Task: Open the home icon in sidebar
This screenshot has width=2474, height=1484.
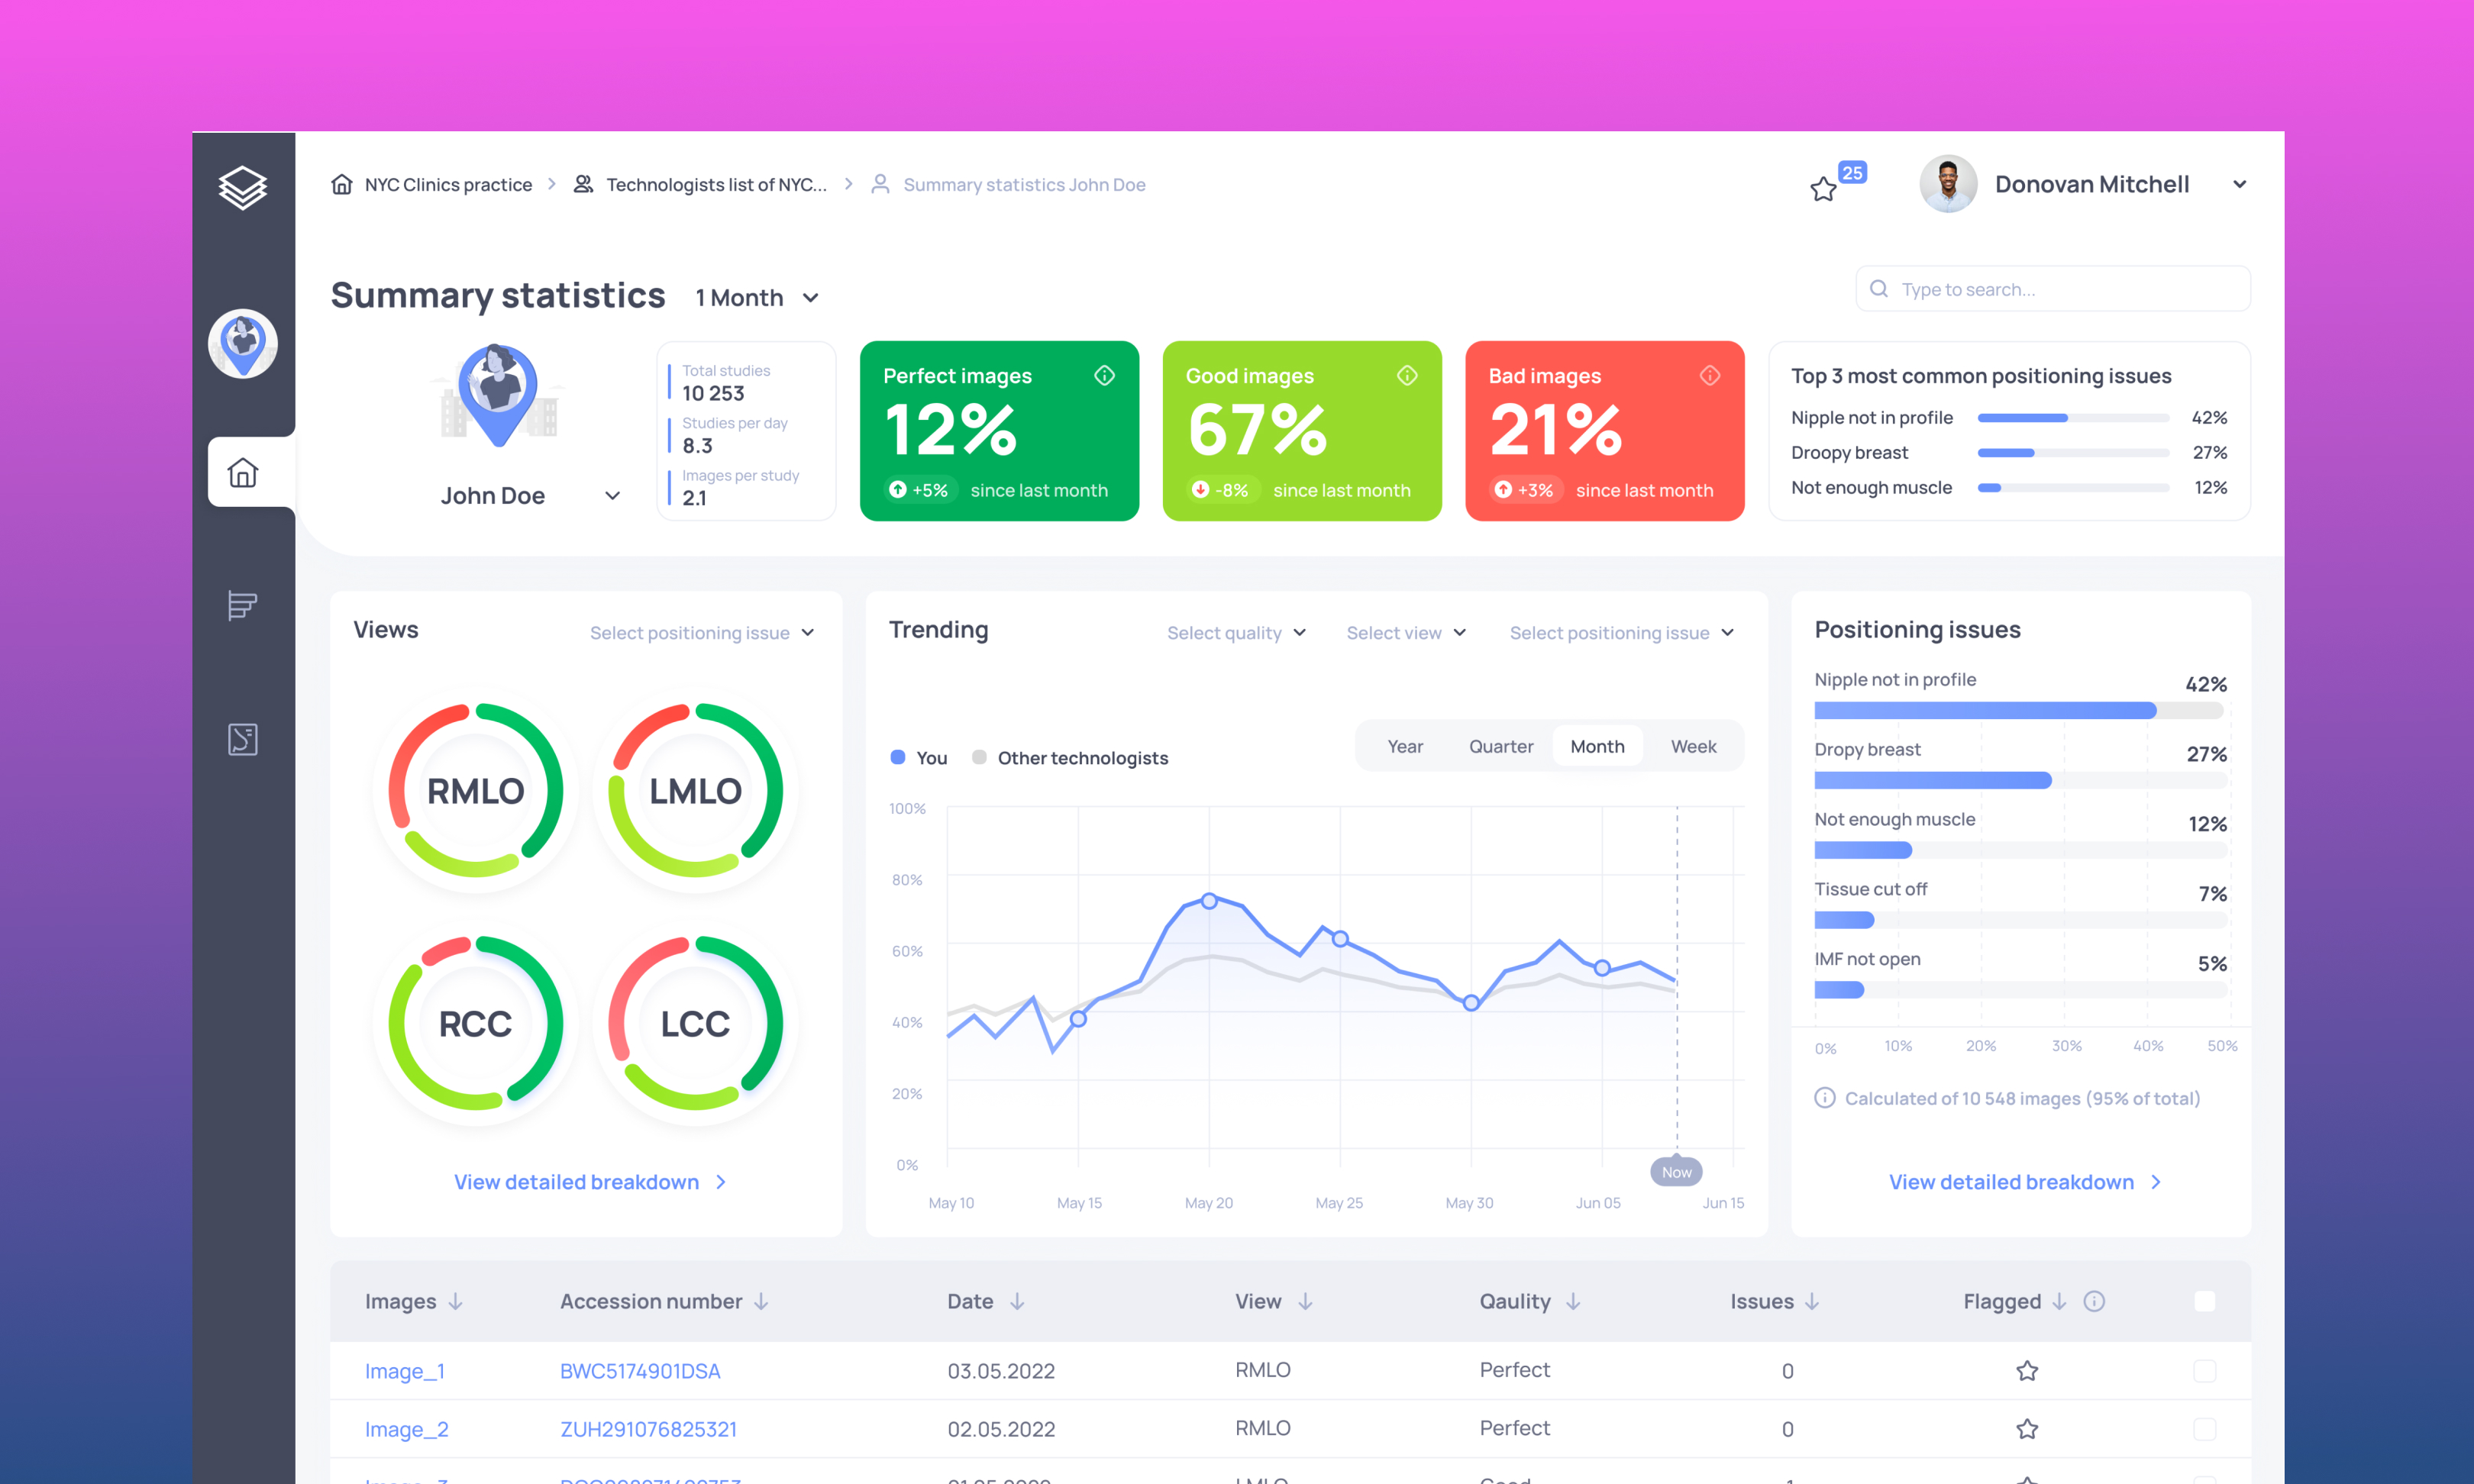Action: click(x=243, y=473)
